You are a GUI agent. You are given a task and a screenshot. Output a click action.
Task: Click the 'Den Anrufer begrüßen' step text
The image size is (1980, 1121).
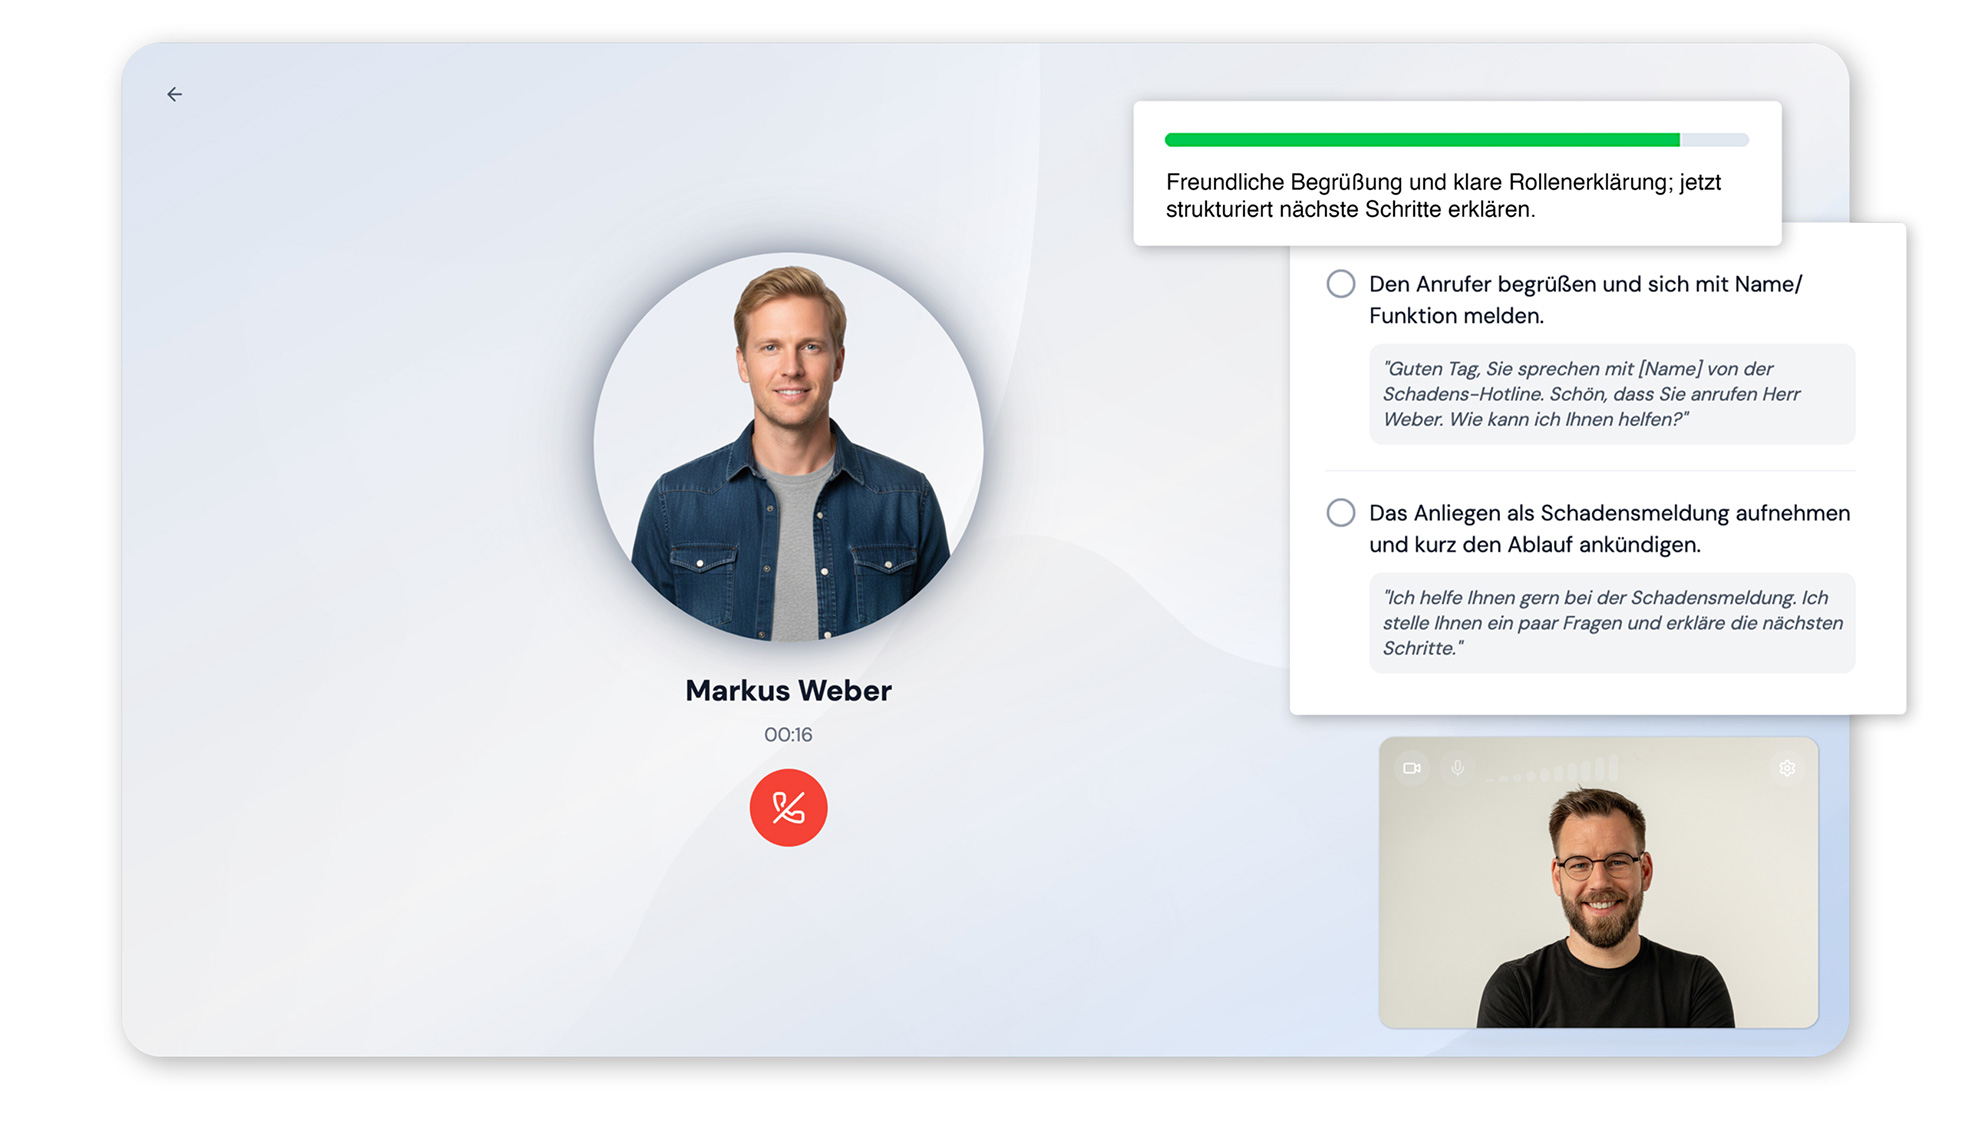click(1585, 299)
